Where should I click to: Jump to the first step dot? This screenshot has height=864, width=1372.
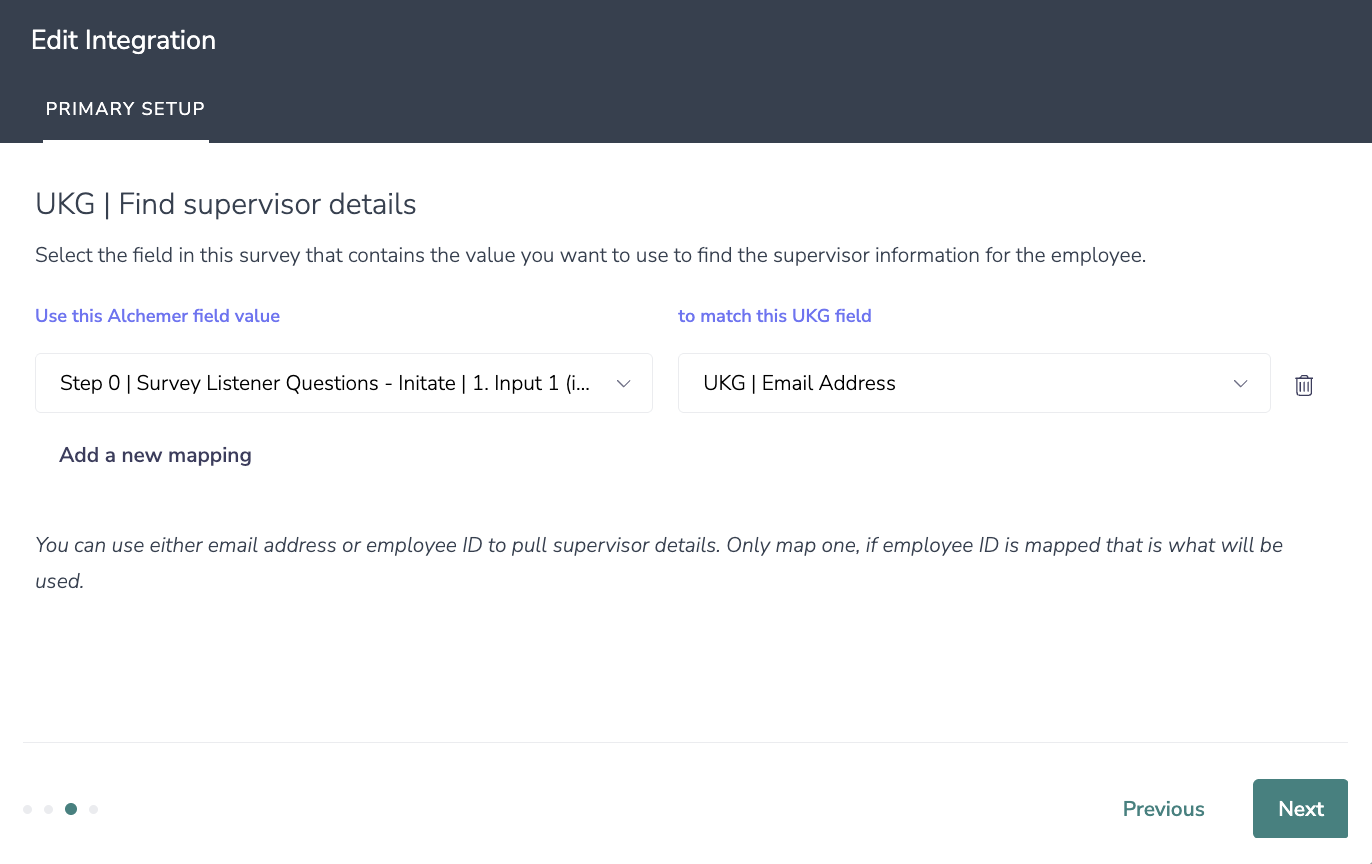[28, 809]
